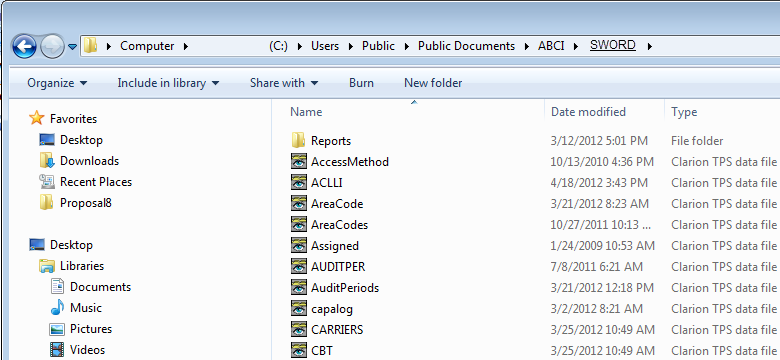
Task: Sort by Date modified column header
Action: tap(588, 112)
